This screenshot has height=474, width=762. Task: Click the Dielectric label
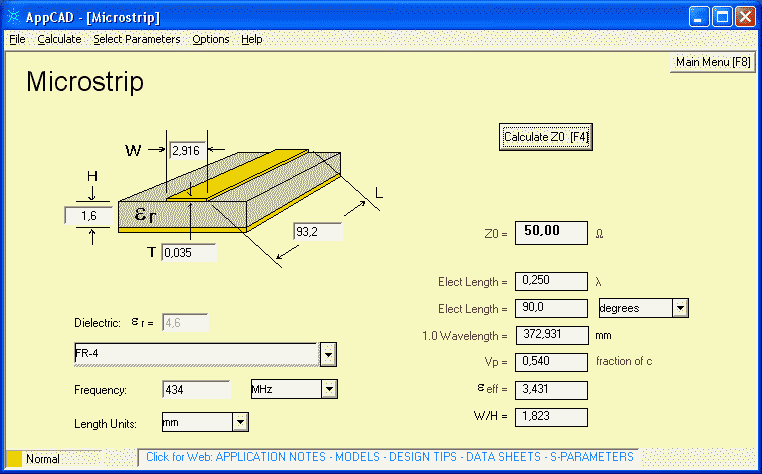tap(97, 323)
